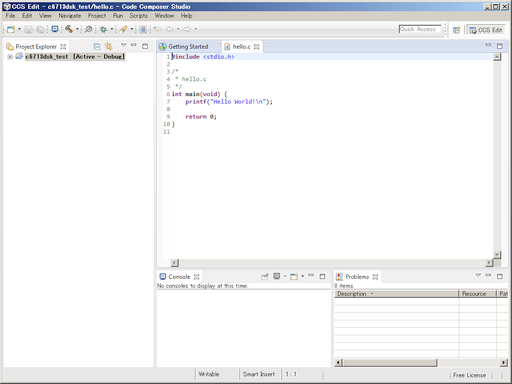The height and width of the screenshot is (384, 512).
Task: Sort Problems by the Resource column
Action: 478,294
